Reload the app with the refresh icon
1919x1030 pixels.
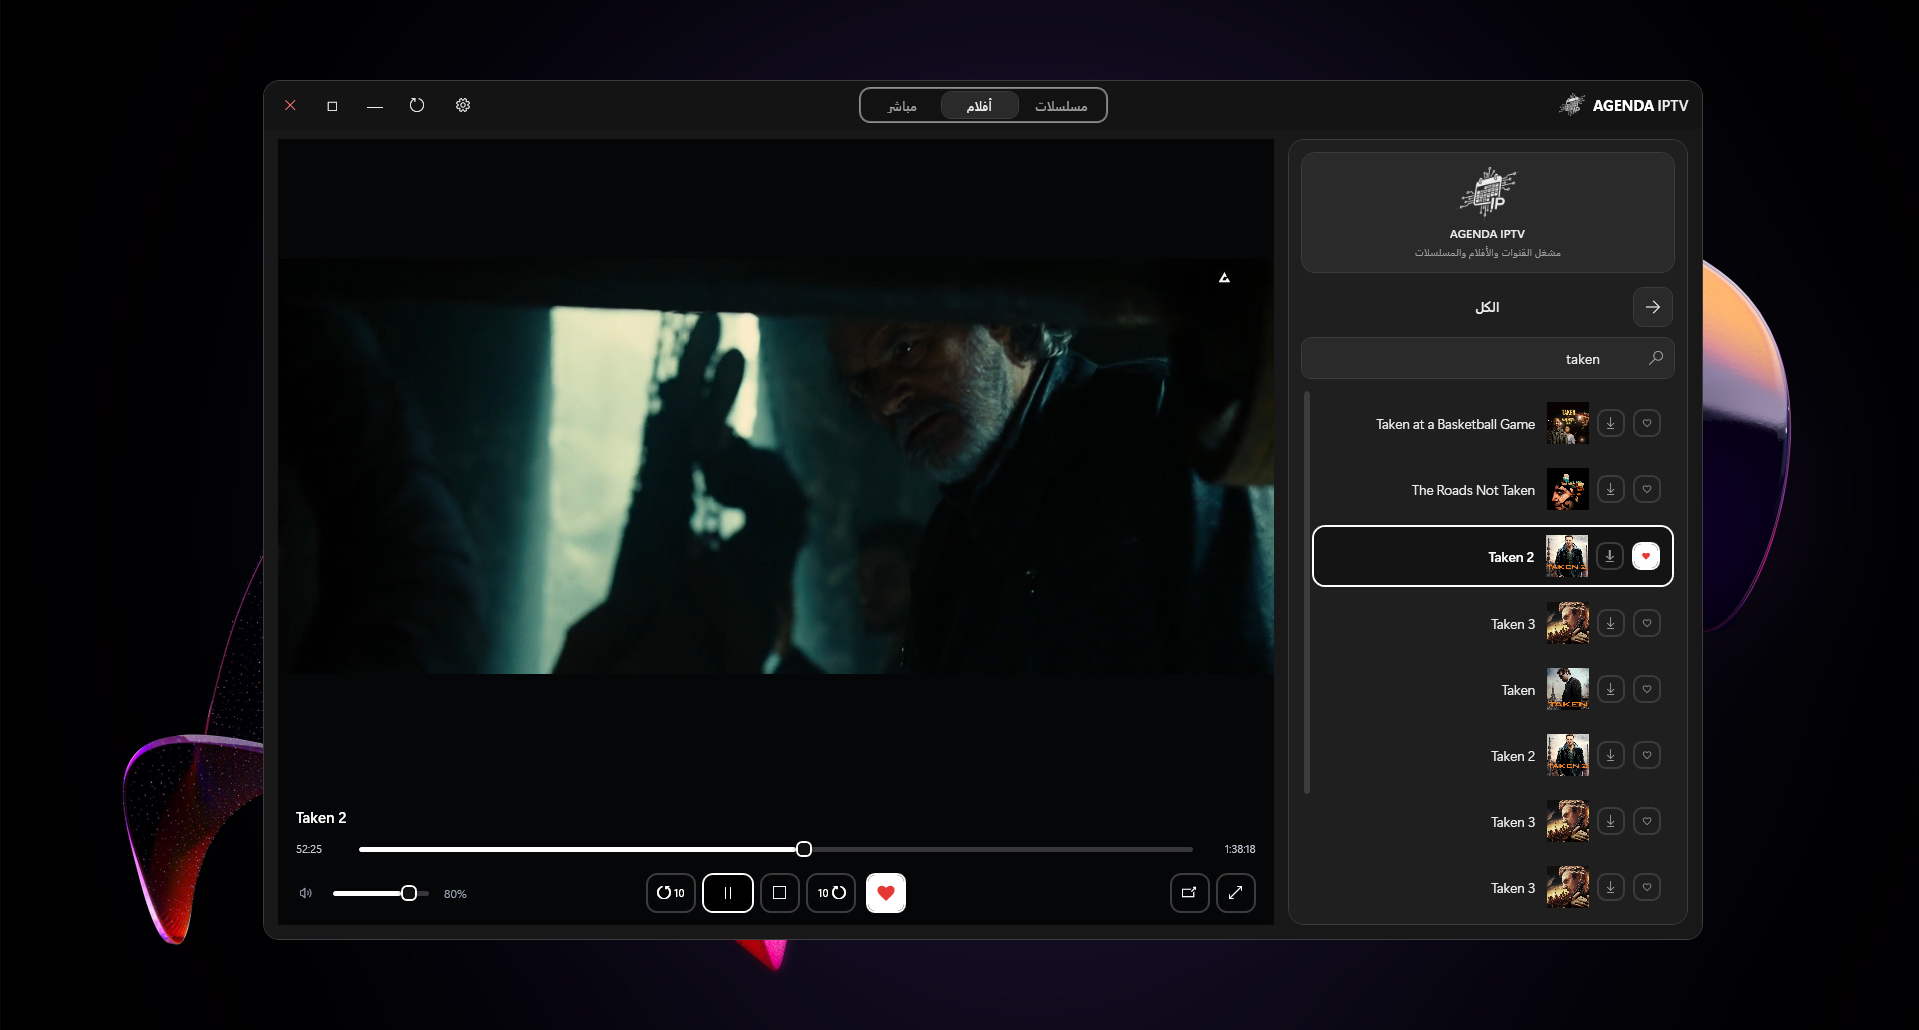coord(417,105)
